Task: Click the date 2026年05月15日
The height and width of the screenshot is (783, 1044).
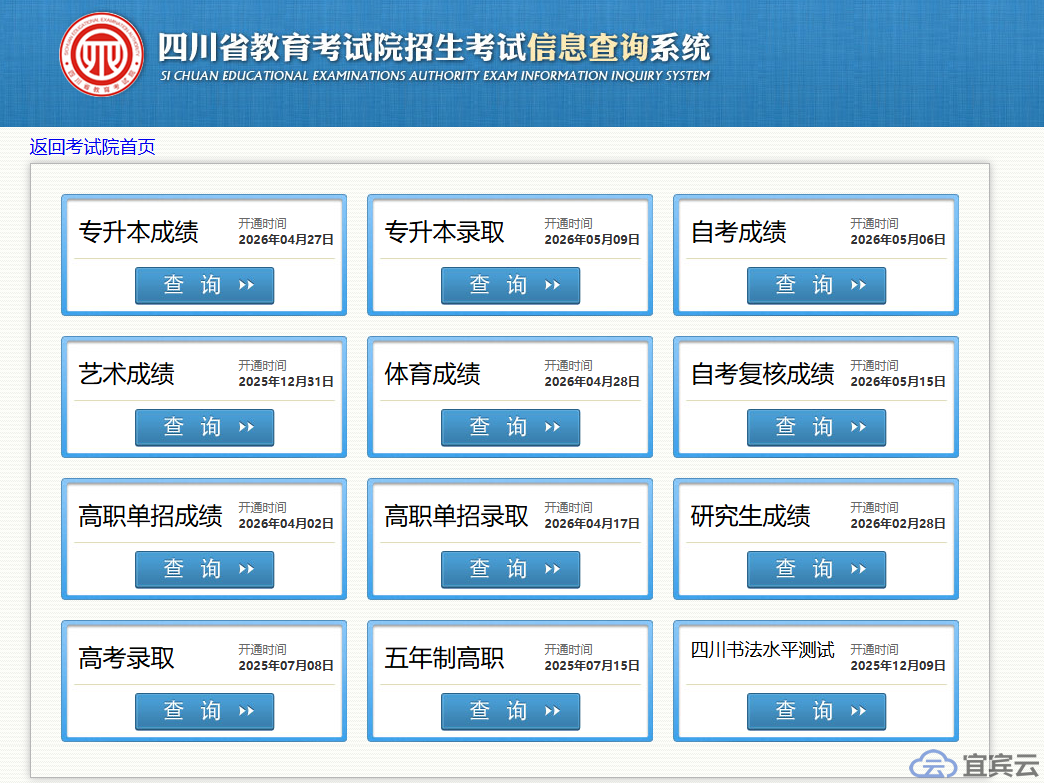Action: pos(898,382)
